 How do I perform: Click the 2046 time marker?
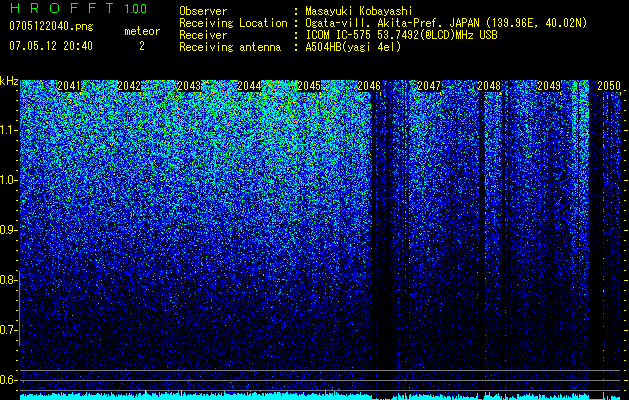(x=369, y=86)
